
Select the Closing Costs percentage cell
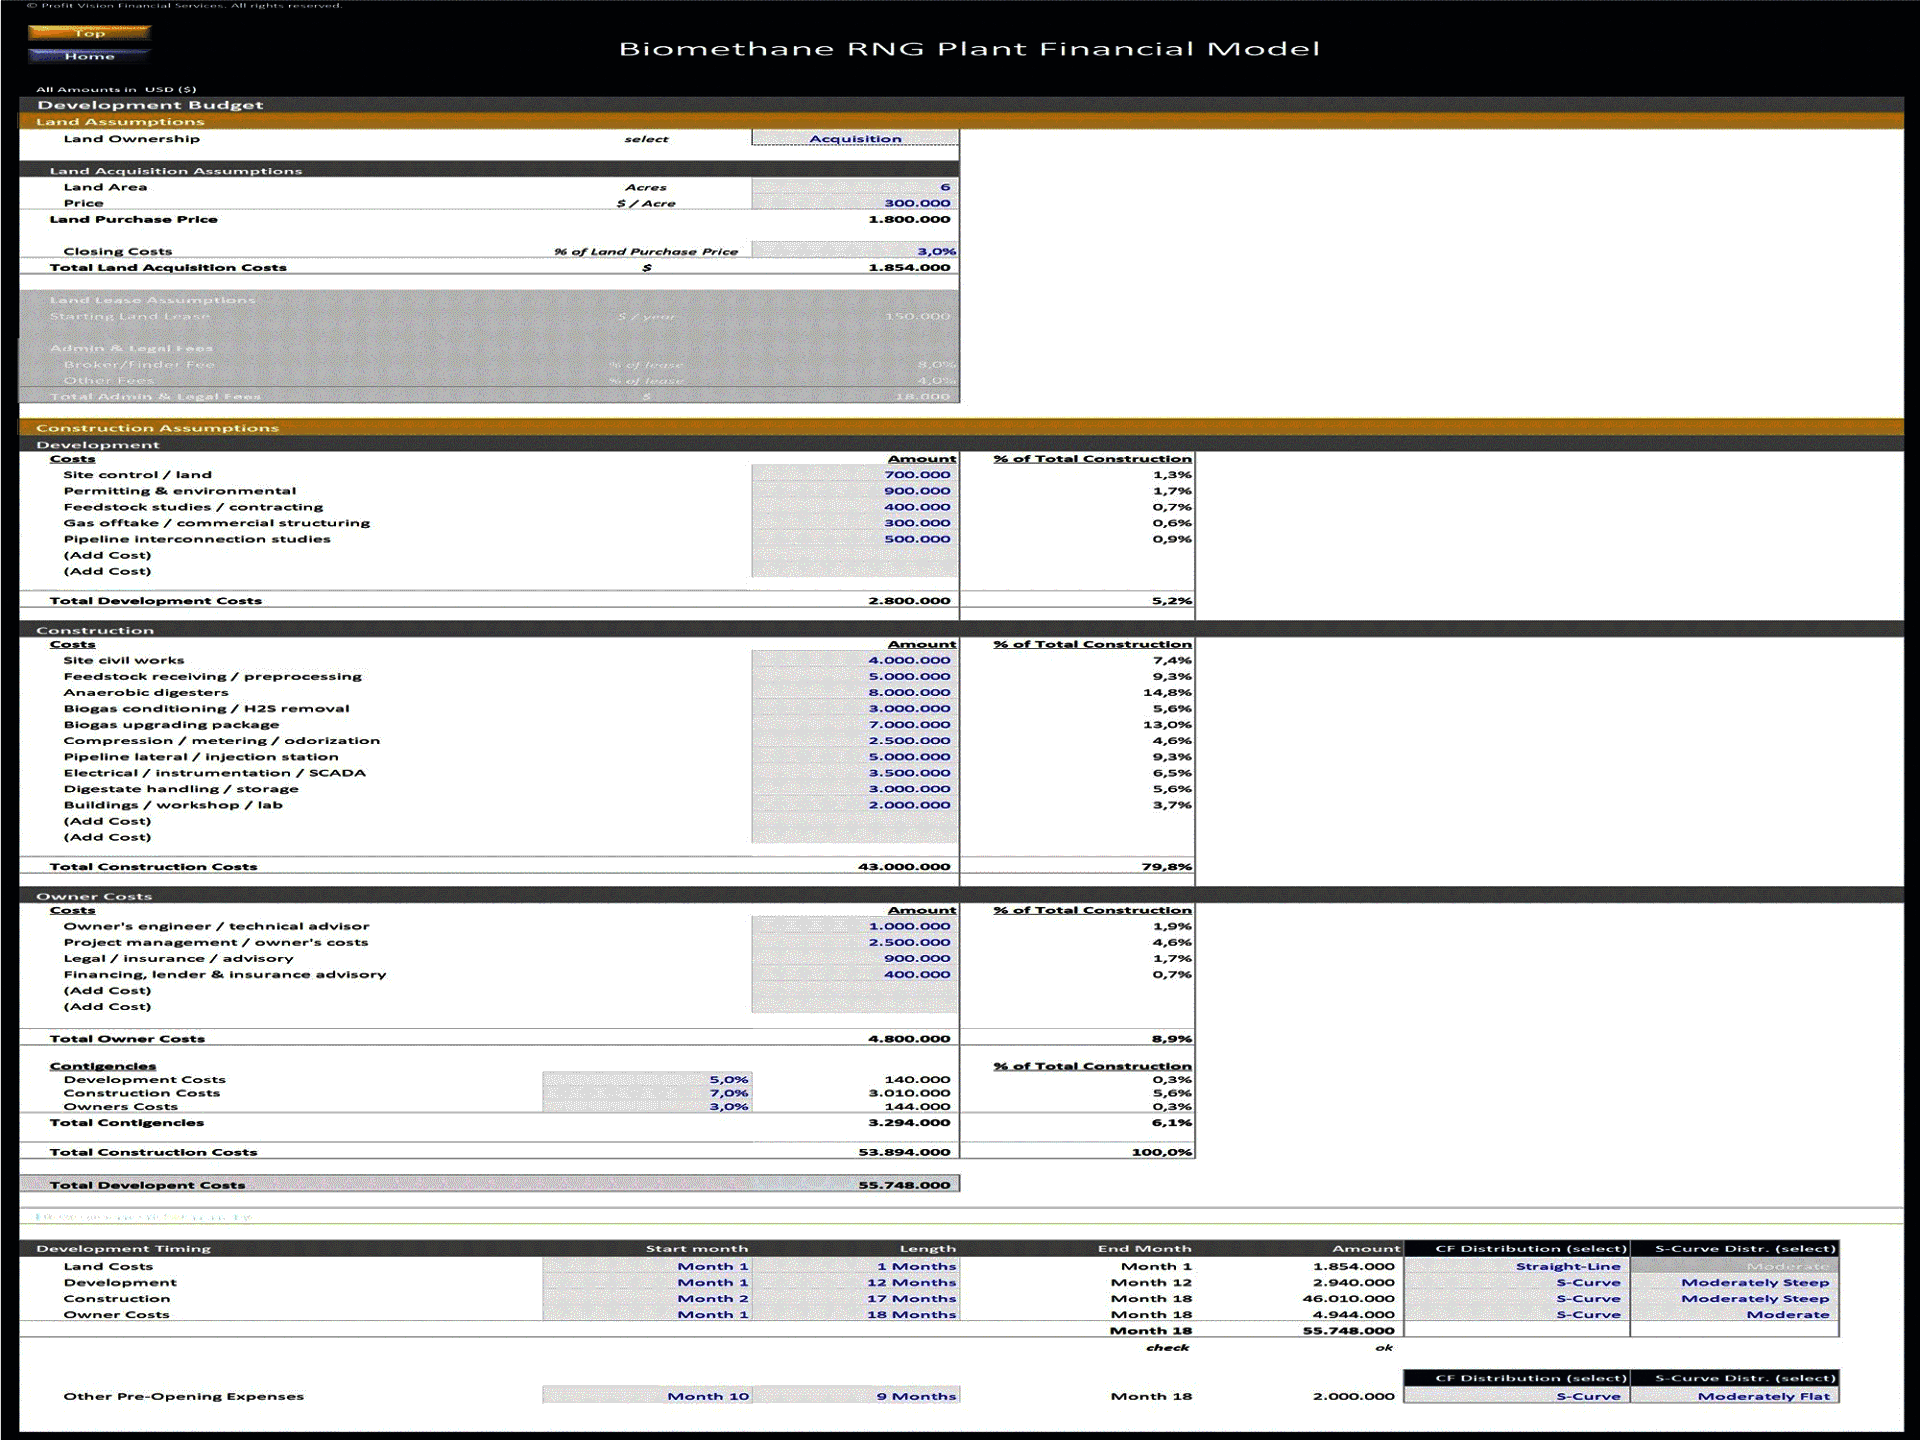(x=855, y=251)
